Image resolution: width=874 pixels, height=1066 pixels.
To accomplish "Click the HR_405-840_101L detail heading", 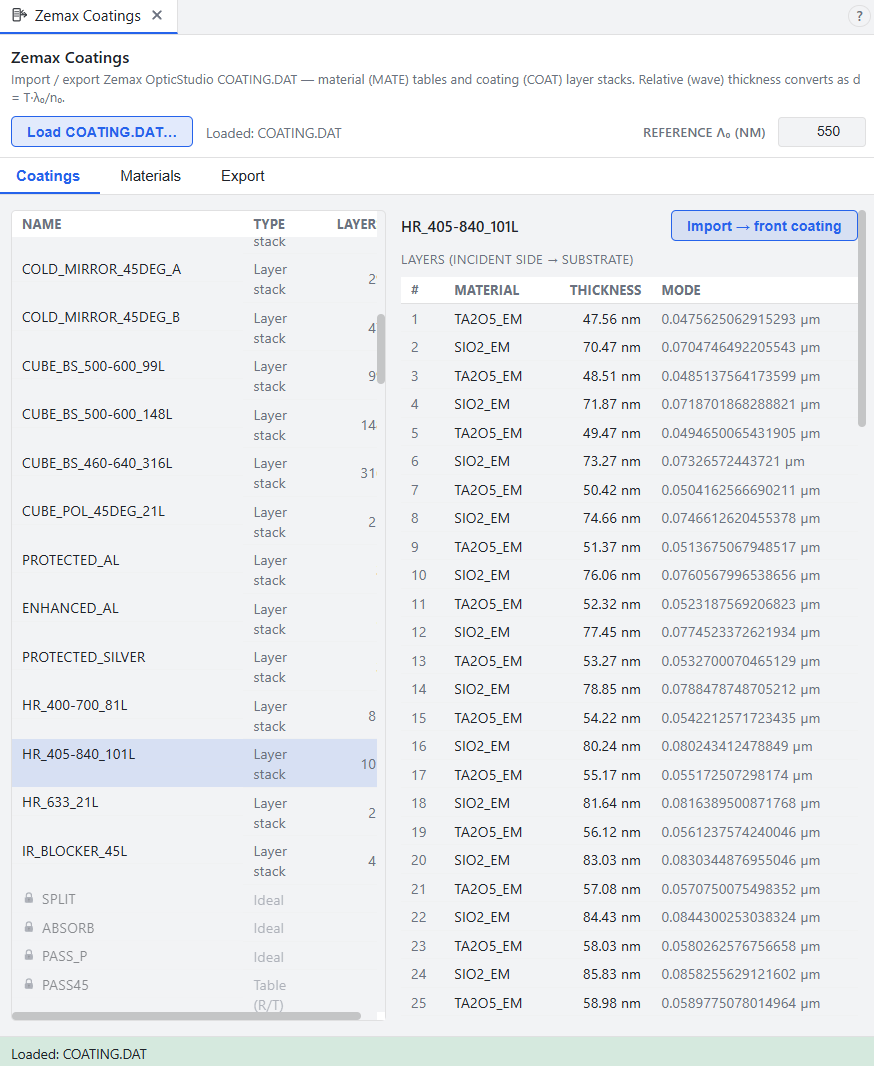I will (459, 227).
